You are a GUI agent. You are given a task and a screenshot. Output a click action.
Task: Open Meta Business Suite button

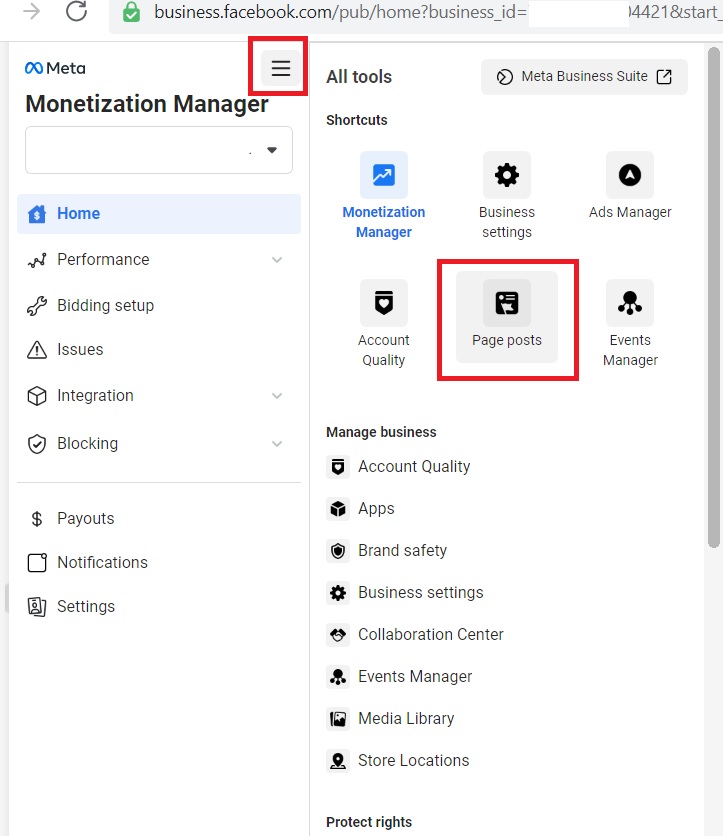584,77
